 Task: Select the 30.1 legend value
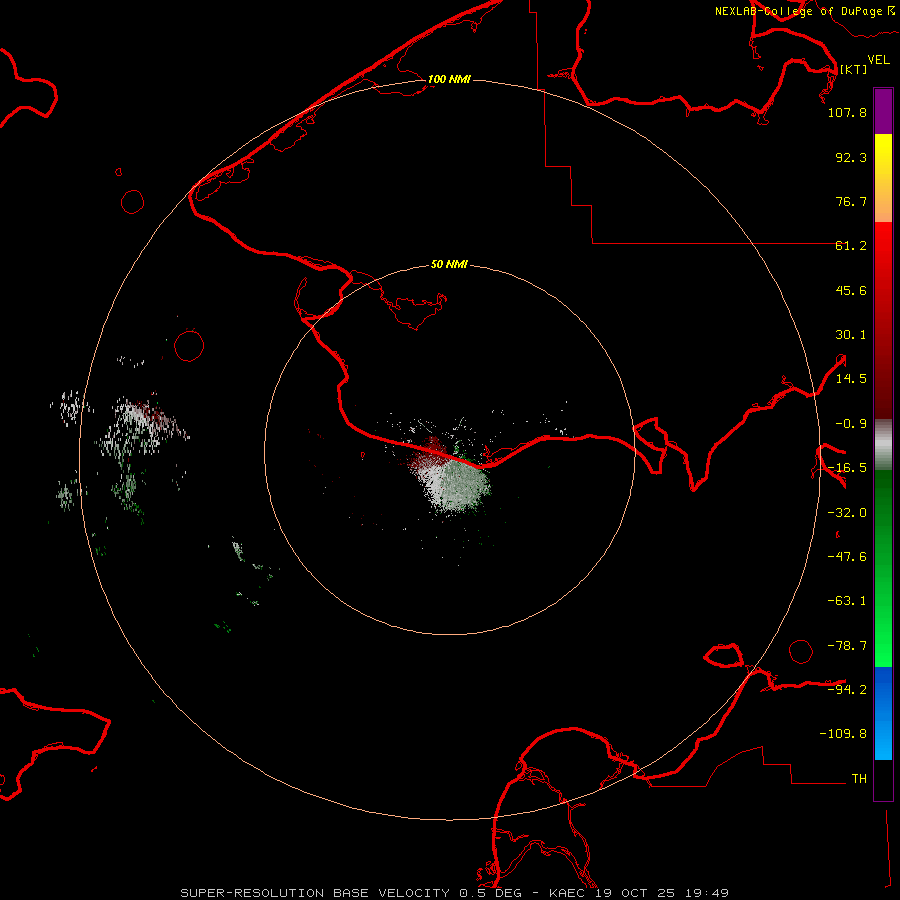tap(851, 335)
